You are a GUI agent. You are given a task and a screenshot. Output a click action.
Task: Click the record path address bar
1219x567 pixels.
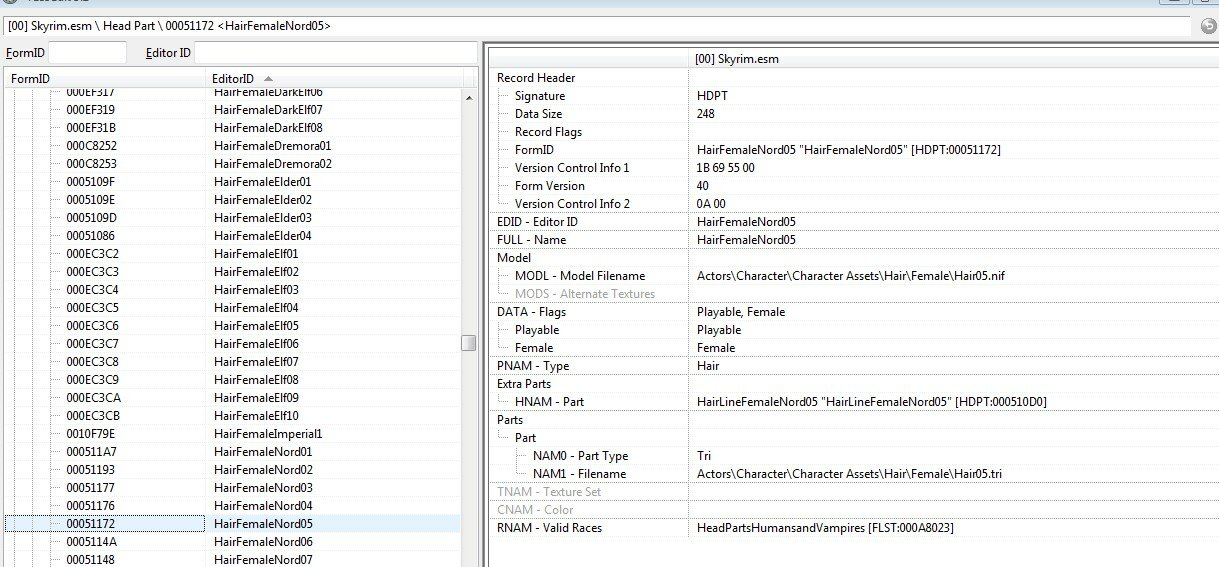[x=597, y=25]
